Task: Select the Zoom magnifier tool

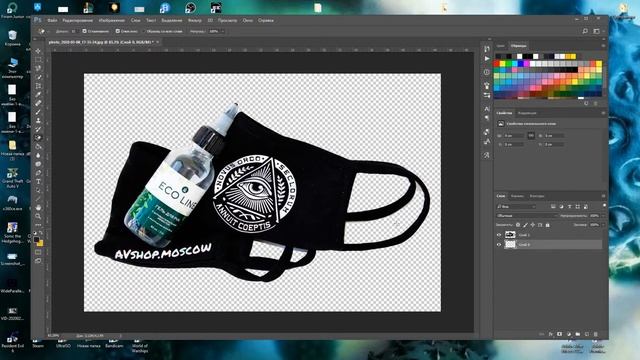Action: pos(38,216)
